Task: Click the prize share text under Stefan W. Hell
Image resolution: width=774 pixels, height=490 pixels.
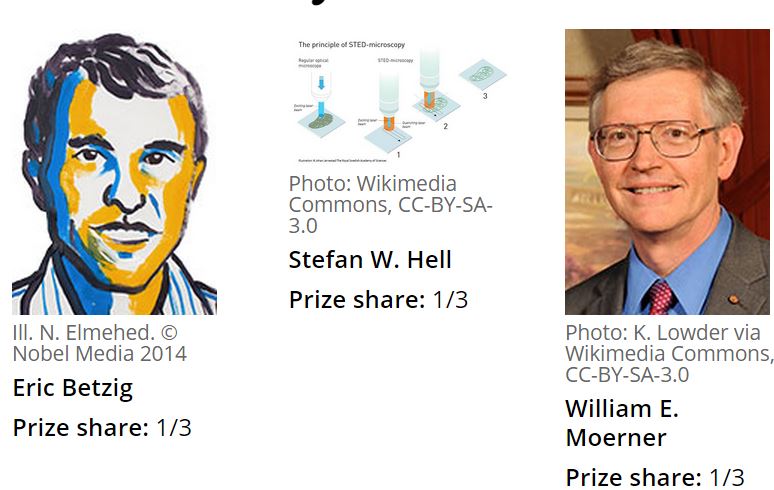Action: (378, 300)
